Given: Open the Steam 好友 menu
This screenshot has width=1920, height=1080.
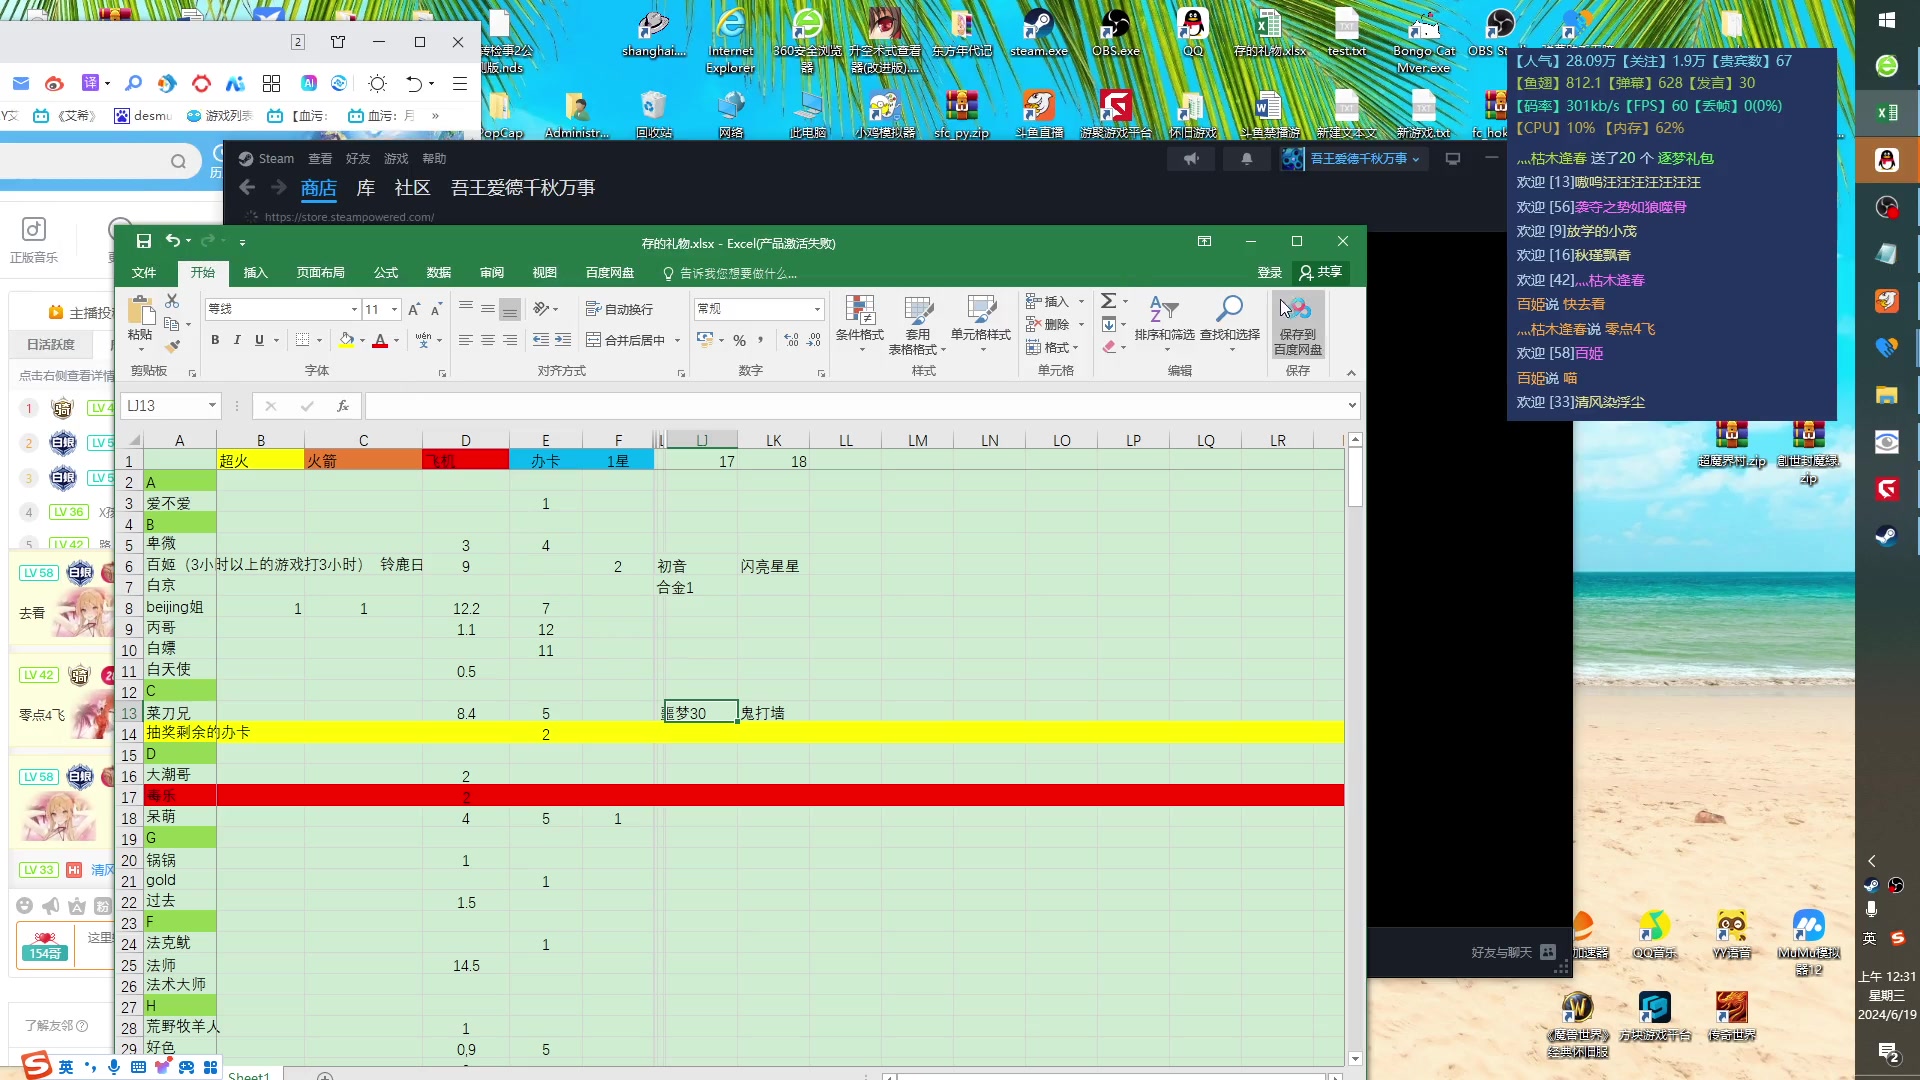Looking at the screenshot, I should pos(358,159).
